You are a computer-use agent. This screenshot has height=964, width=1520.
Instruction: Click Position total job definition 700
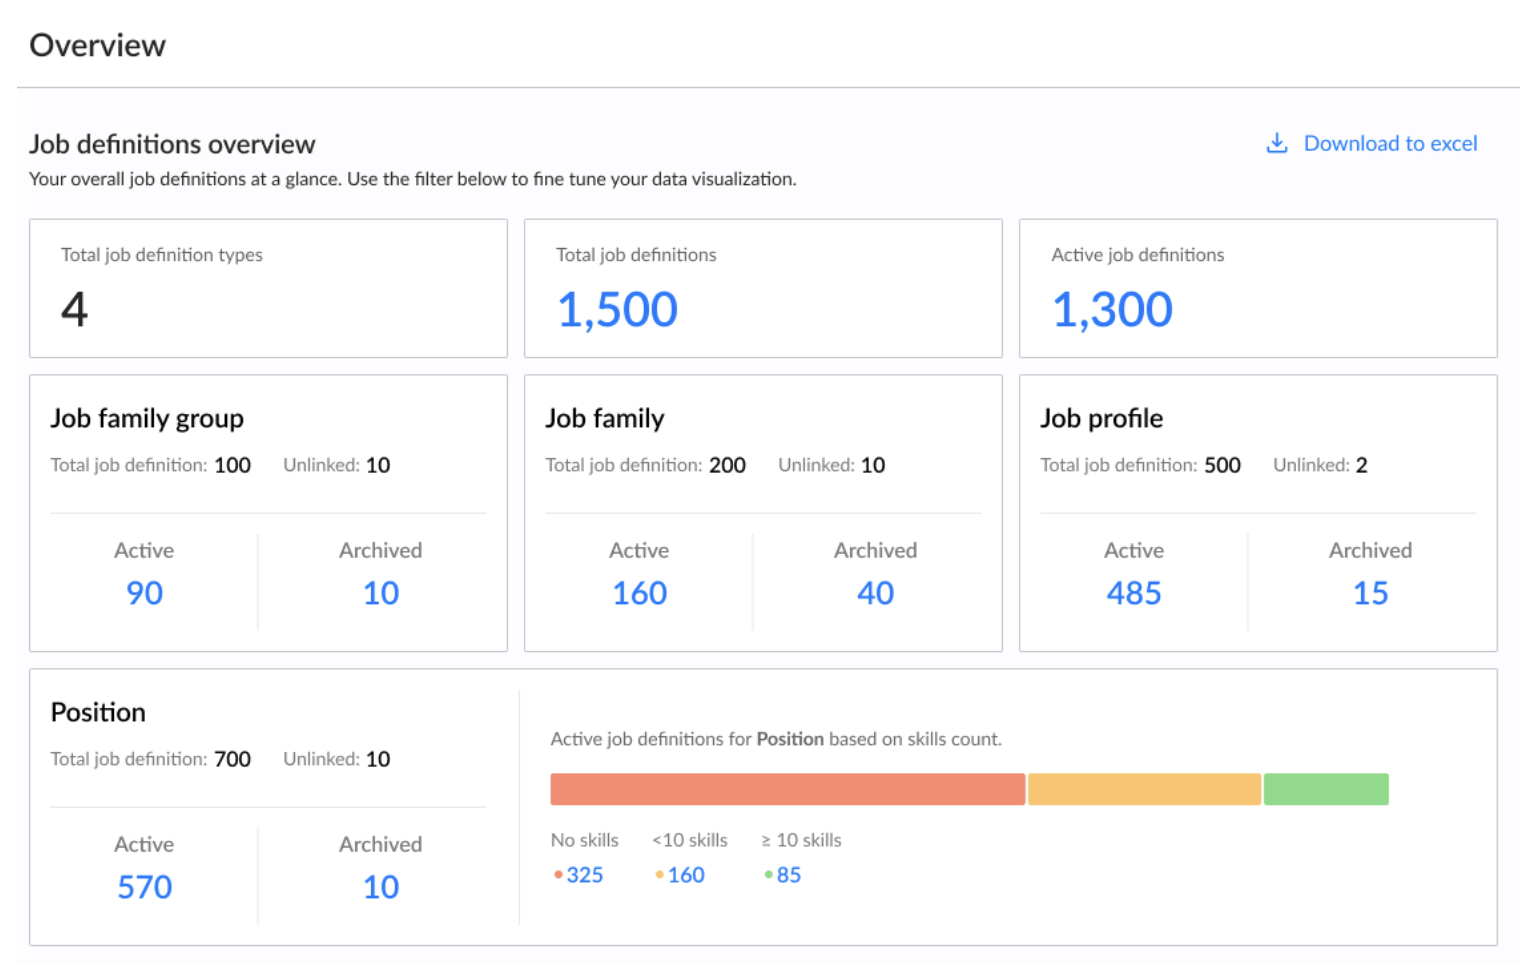(232, 759)
